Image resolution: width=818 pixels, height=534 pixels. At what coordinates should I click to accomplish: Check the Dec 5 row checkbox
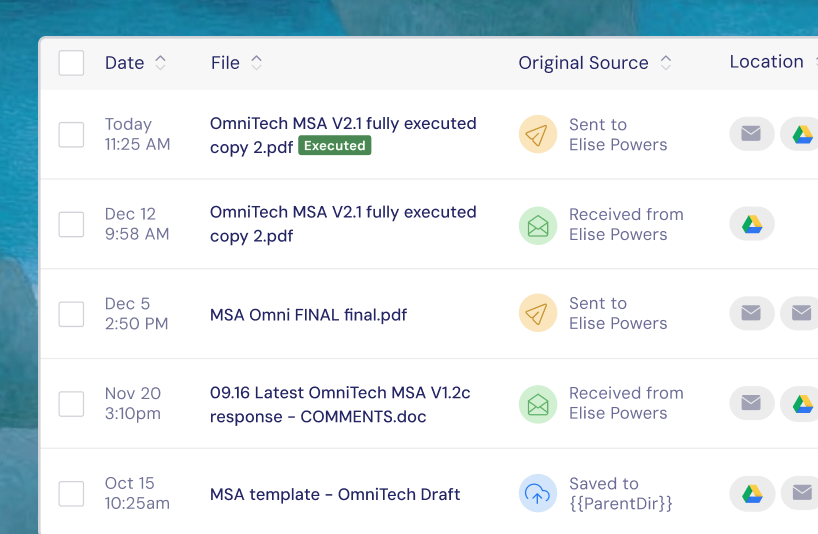pyautogui.click(x=71, y=314)
